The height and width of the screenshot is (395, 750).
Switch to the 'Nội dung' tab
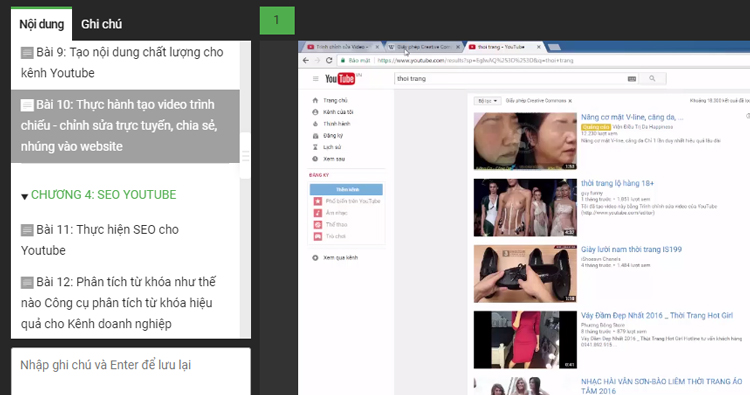point(42,24)
